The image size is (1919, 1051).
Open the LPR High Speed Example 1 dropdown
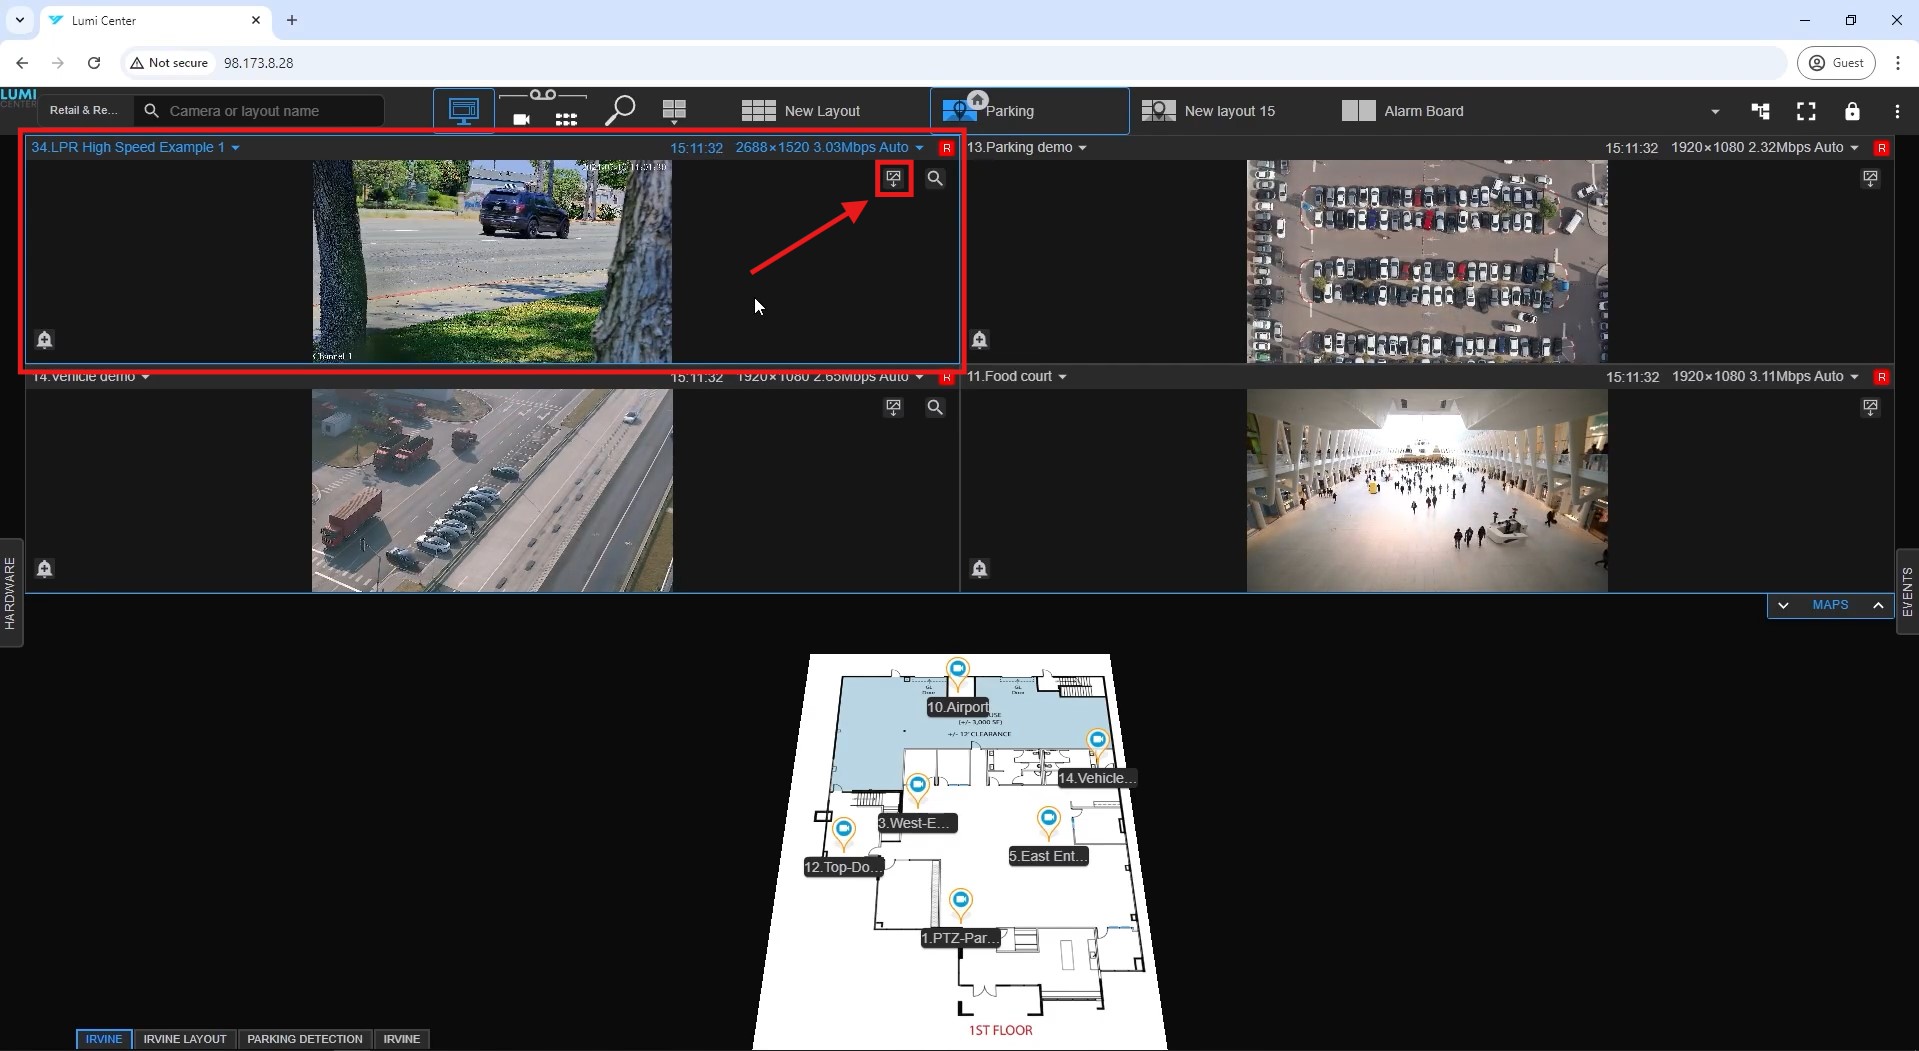pyautogui.click(x=236, y=148)
